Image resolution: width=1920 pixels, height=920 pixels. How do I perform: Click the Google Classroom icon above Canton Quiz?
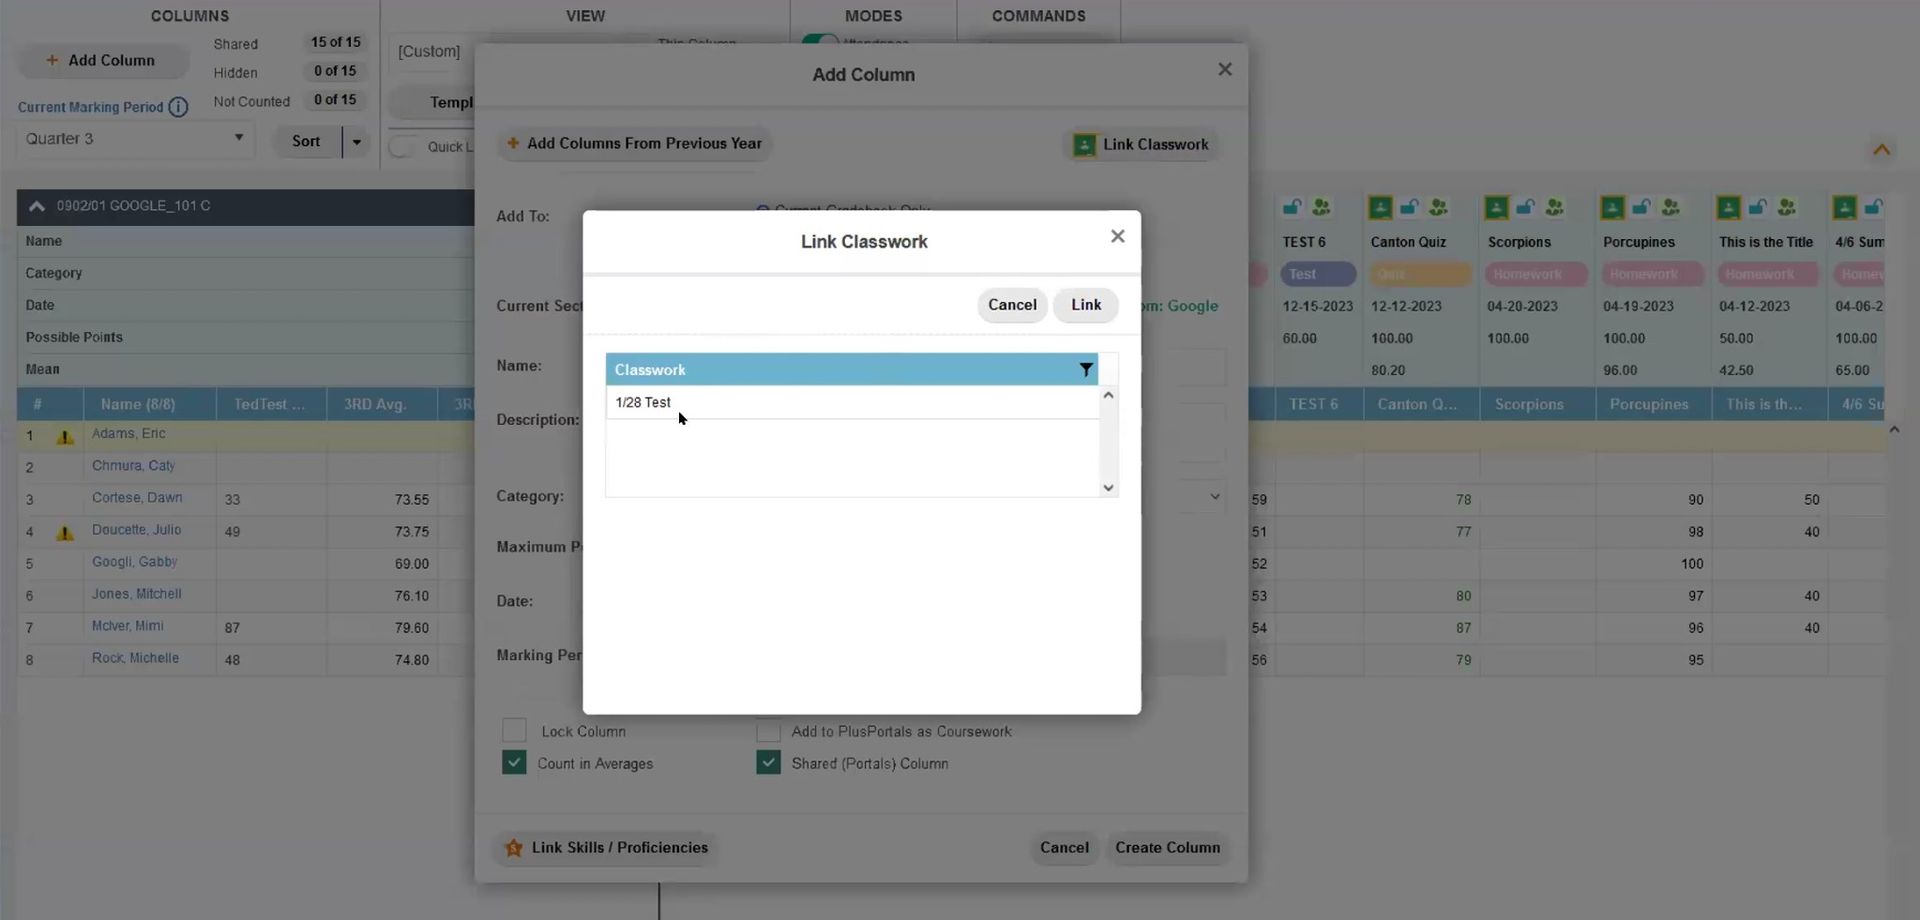pos(1380,207)
